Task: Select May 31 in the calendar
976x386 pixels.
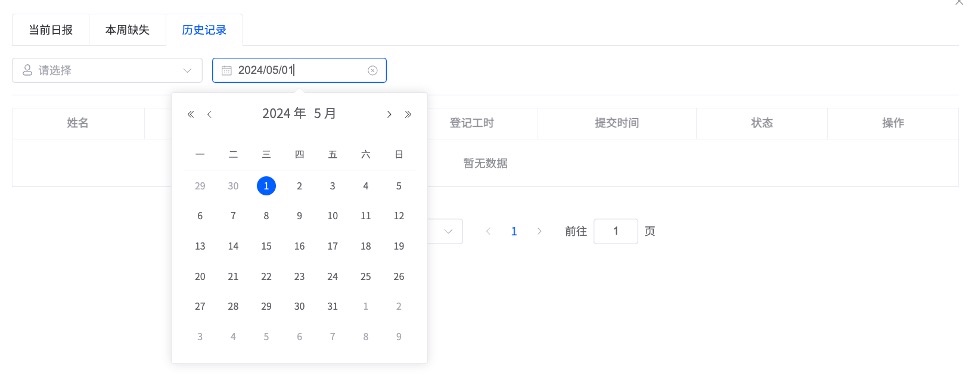Action: [332, 306]
